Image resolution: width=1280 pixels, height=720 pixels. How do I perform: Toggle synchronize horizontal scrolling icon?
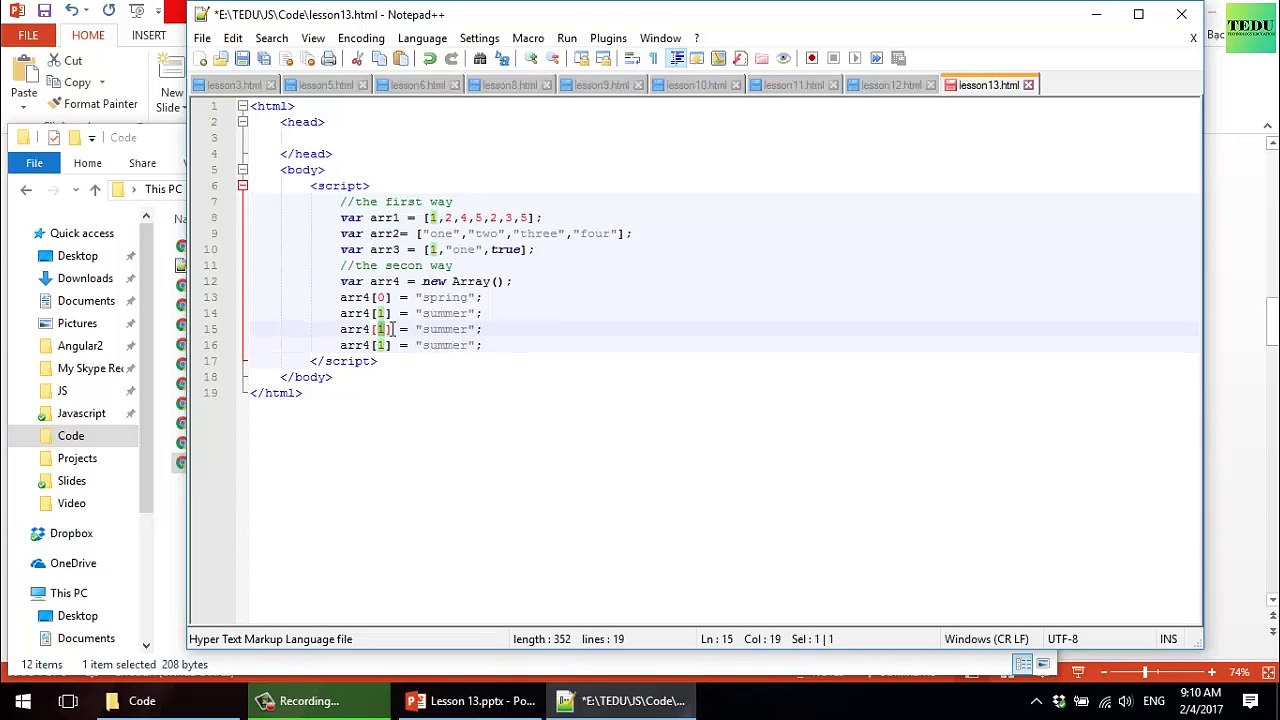click(603, 59)
